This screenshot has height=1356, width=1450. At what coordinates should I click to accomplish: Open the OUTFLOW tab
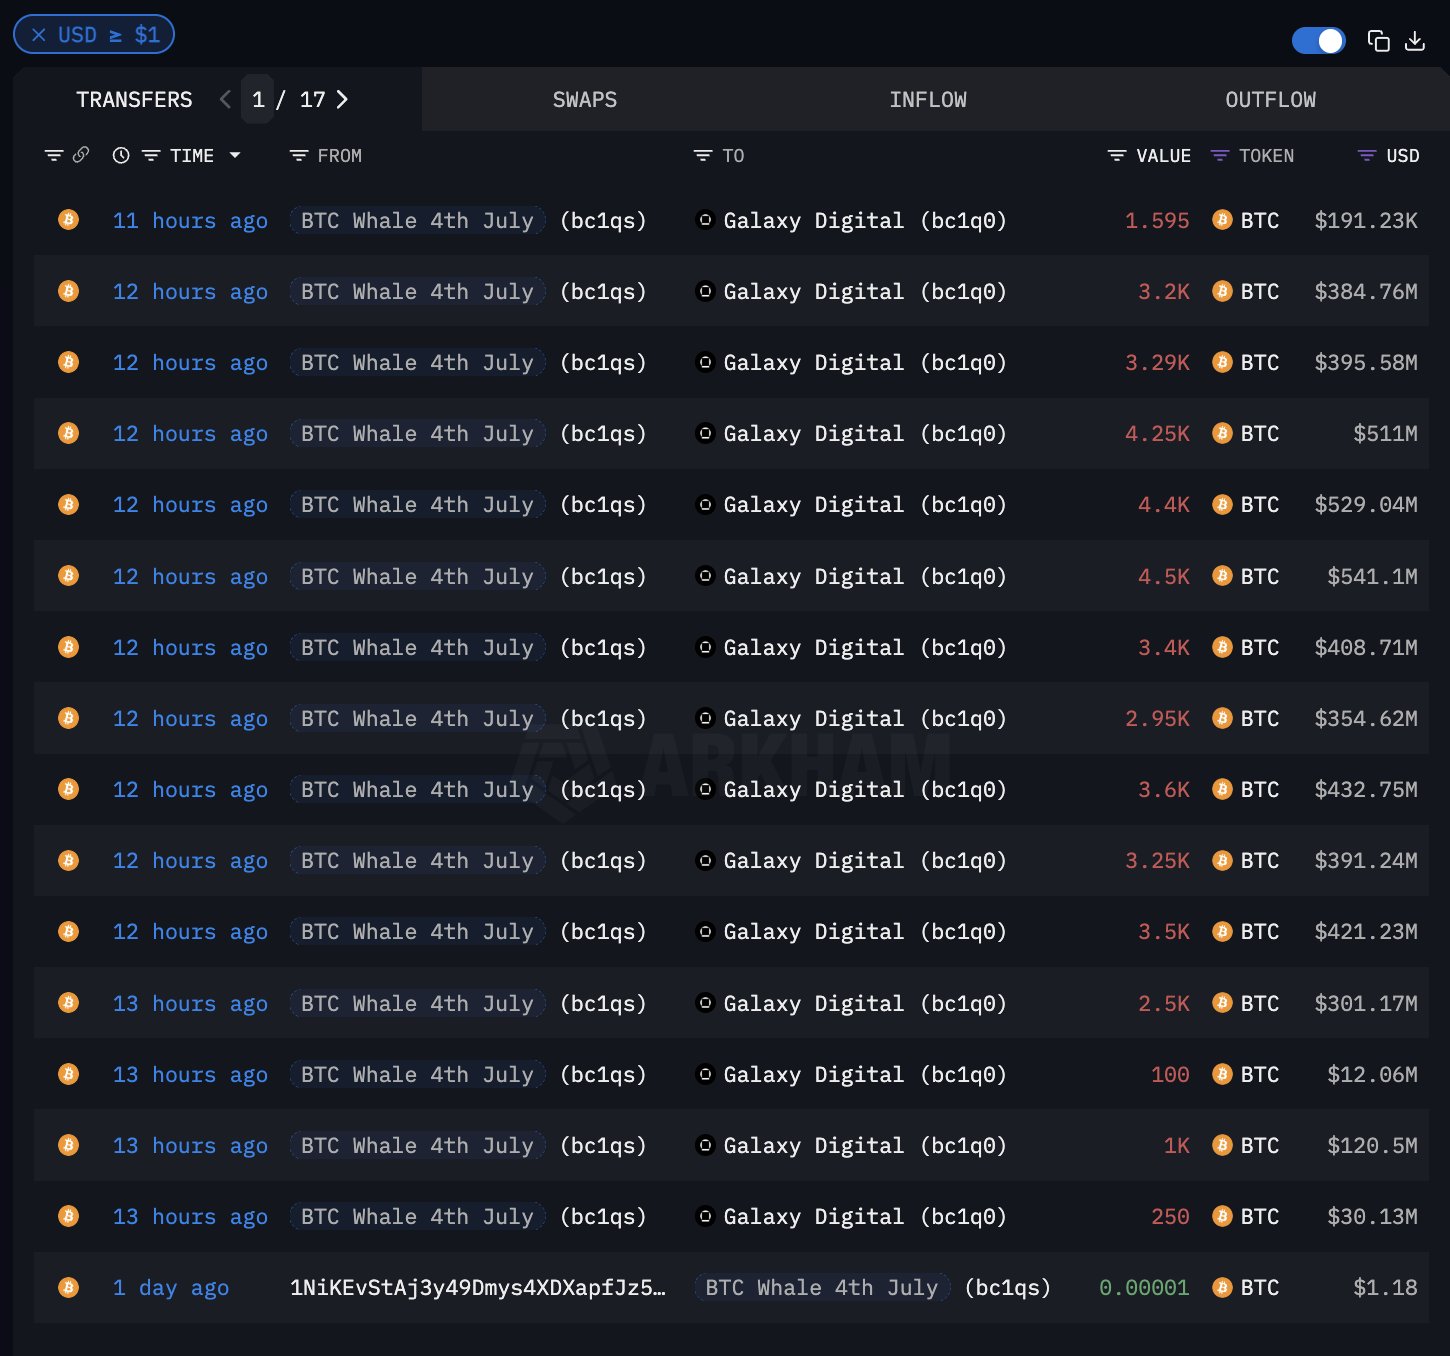tap(1270, 99)
